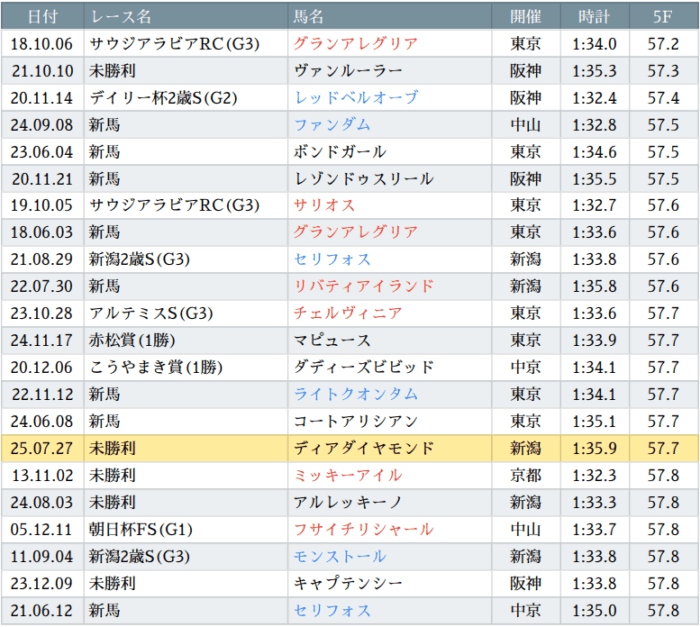The height and width of the screenshot is (627, 700).
Task: Open the リバティアイランド horse link
Action: click(363, 286)
